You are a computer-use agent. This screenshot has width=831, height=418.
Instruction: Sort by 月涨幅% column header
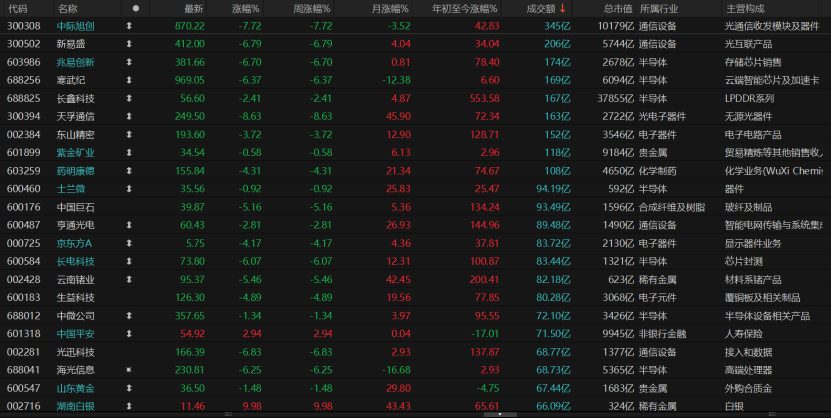click(x=390, y=8)
